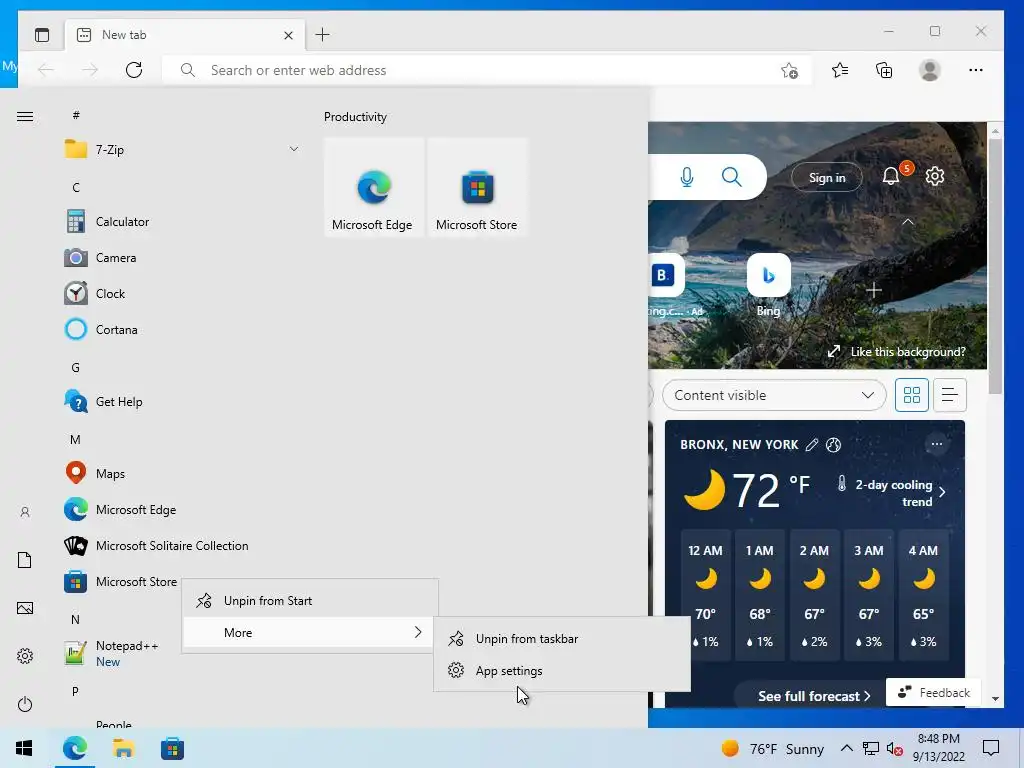Open the Content visible dropdown
Viewport: 1024px width, 768px height.
pyautogui.click(x=774, y=395)
